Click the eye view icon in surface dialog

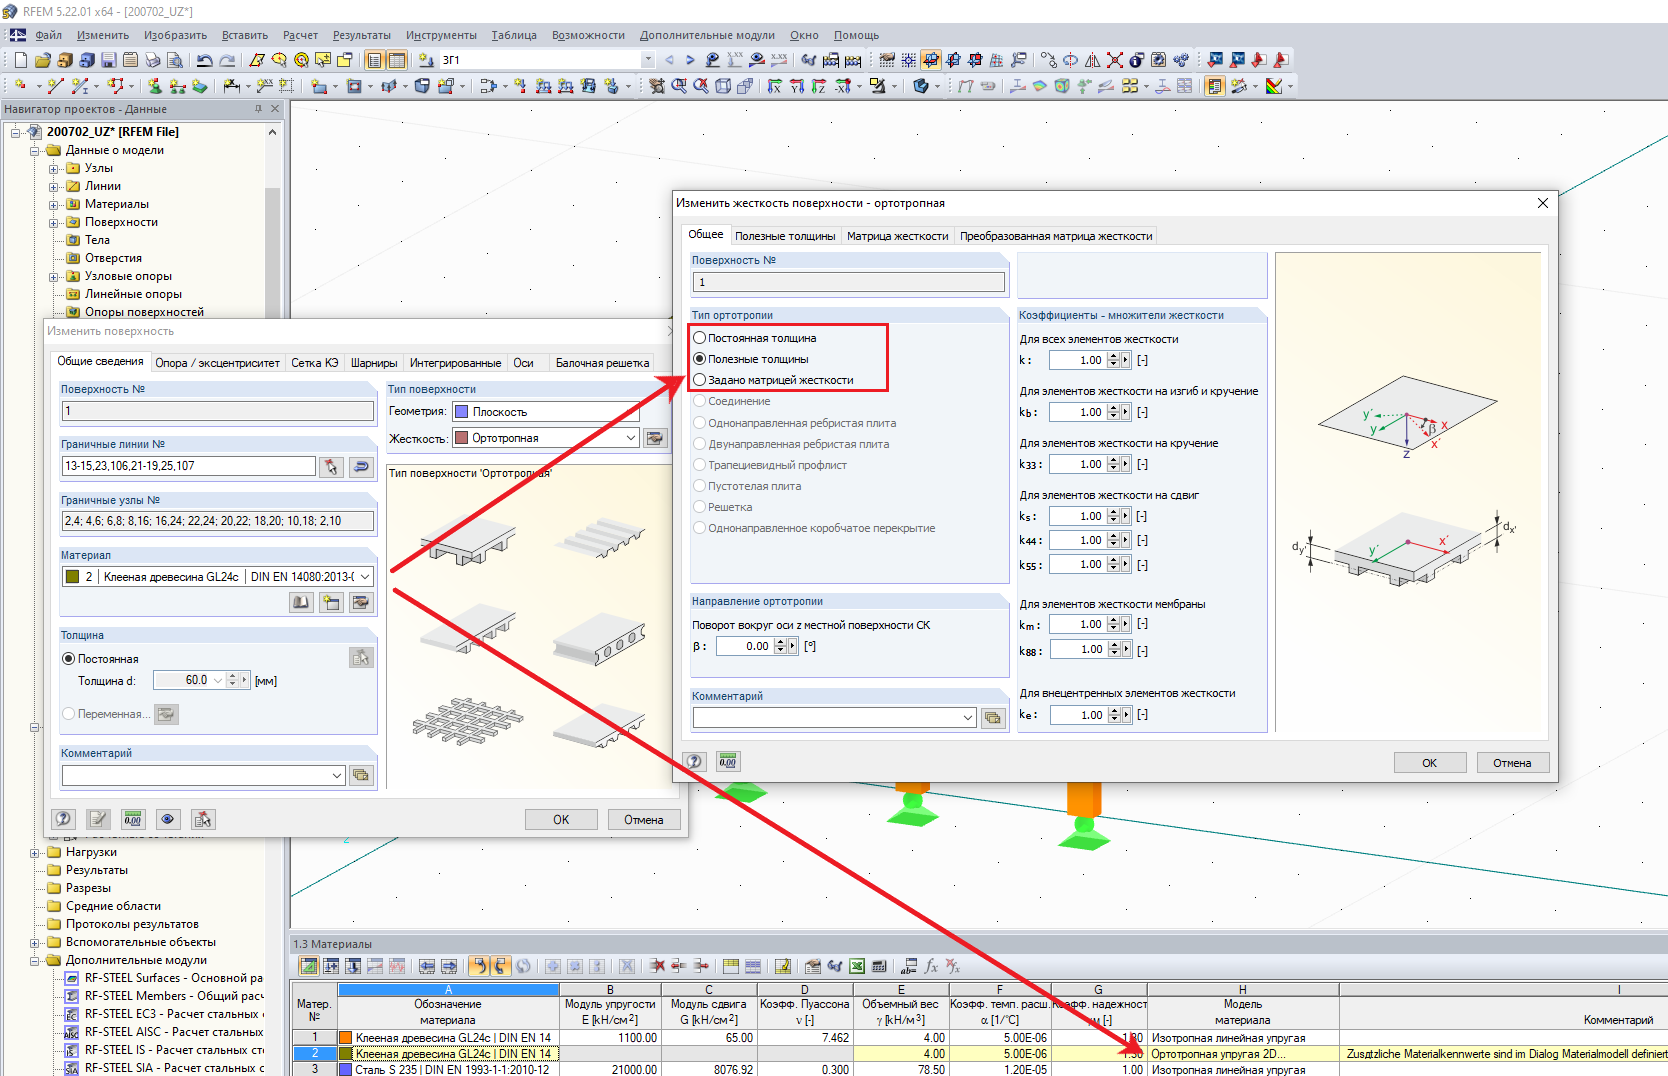168,819
